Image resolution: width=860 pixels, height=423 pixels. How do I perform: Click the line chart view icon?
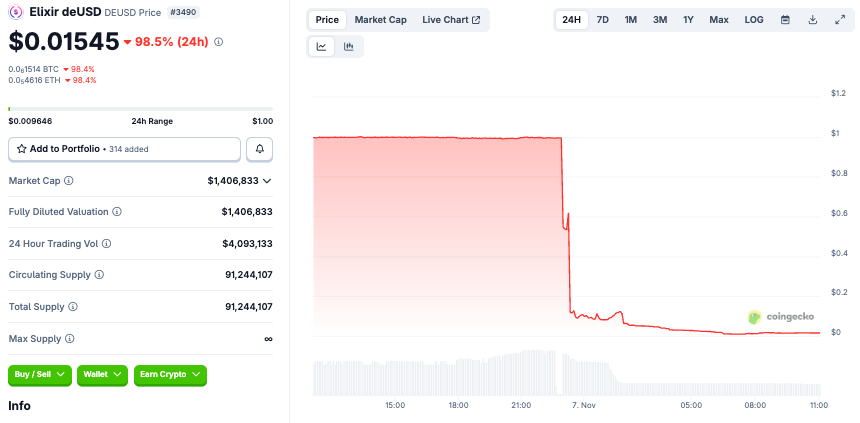click(322, 46)
